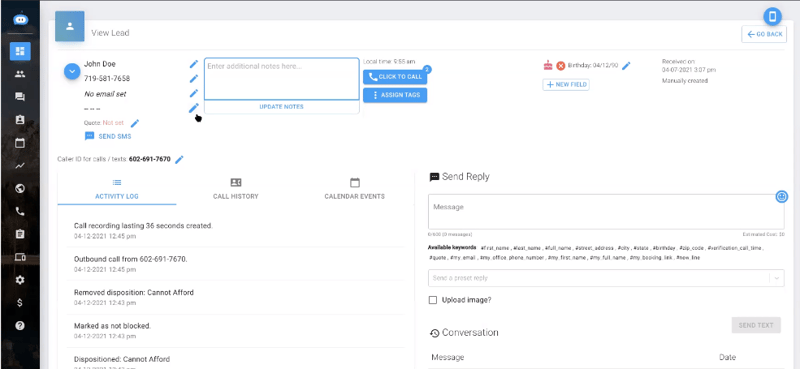Toggle the Upload image checkbox
Image resolution: width=800 pixels, height=369 pixels.
[x=433, y=300]
